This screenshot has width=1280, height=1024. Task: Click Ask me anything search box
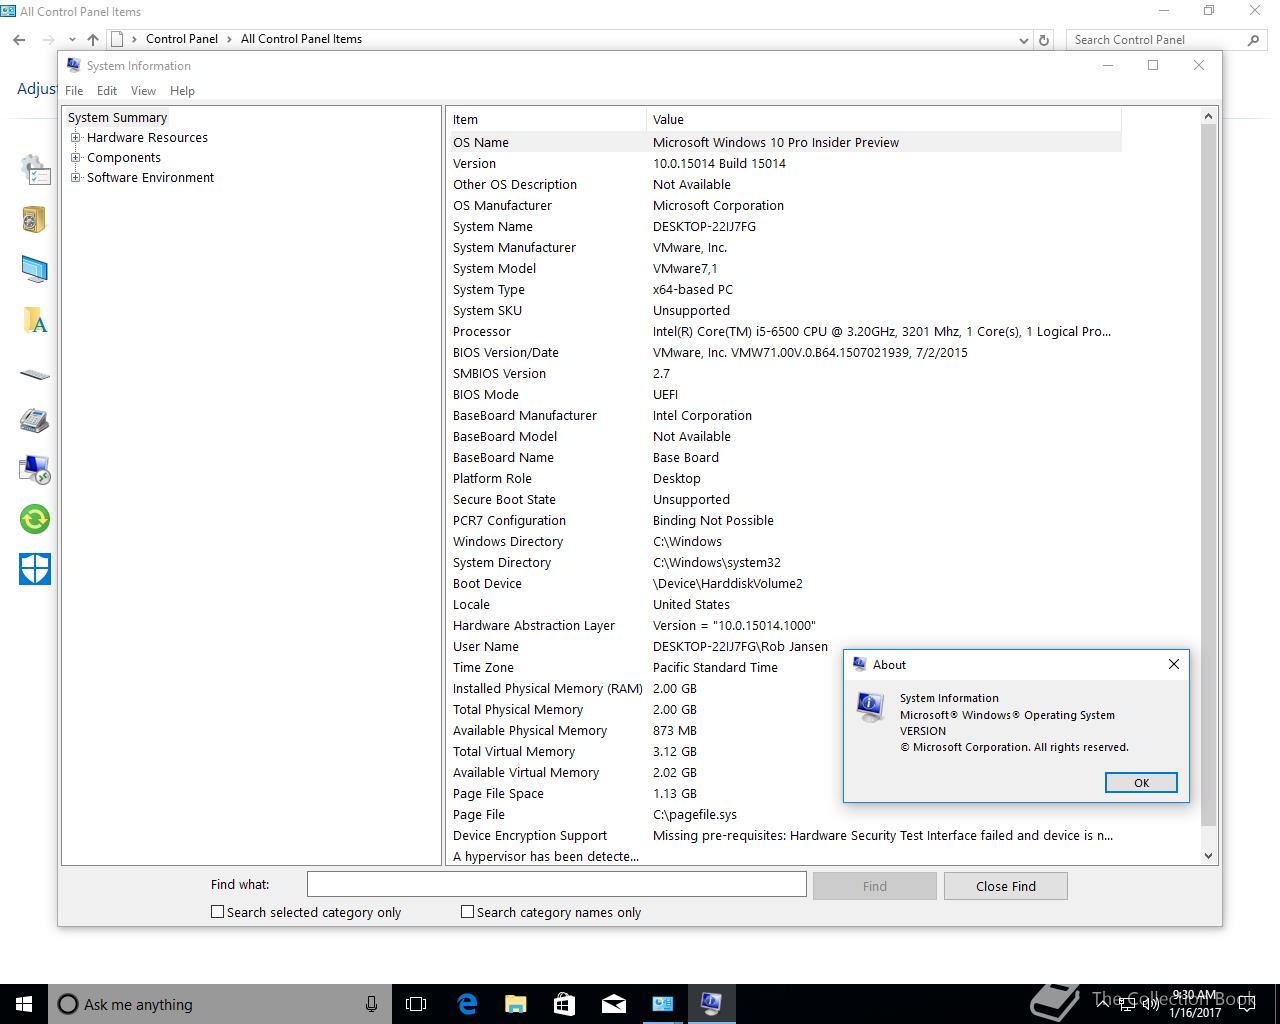(218, 1004)
